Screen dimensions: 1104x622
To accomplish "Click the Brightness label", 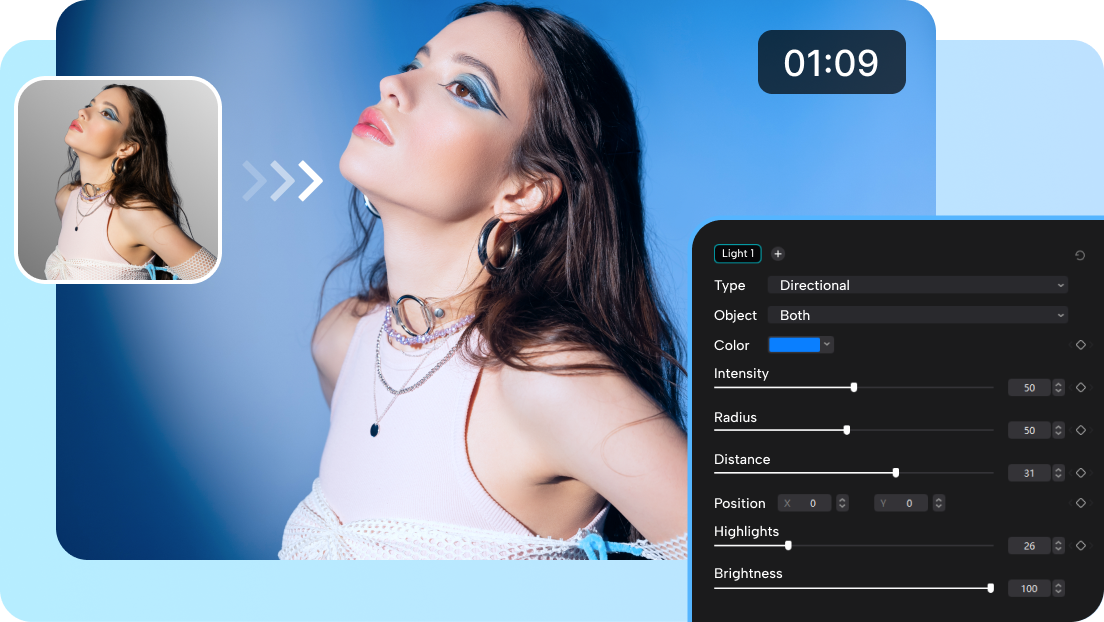I will tap(748, 573).
